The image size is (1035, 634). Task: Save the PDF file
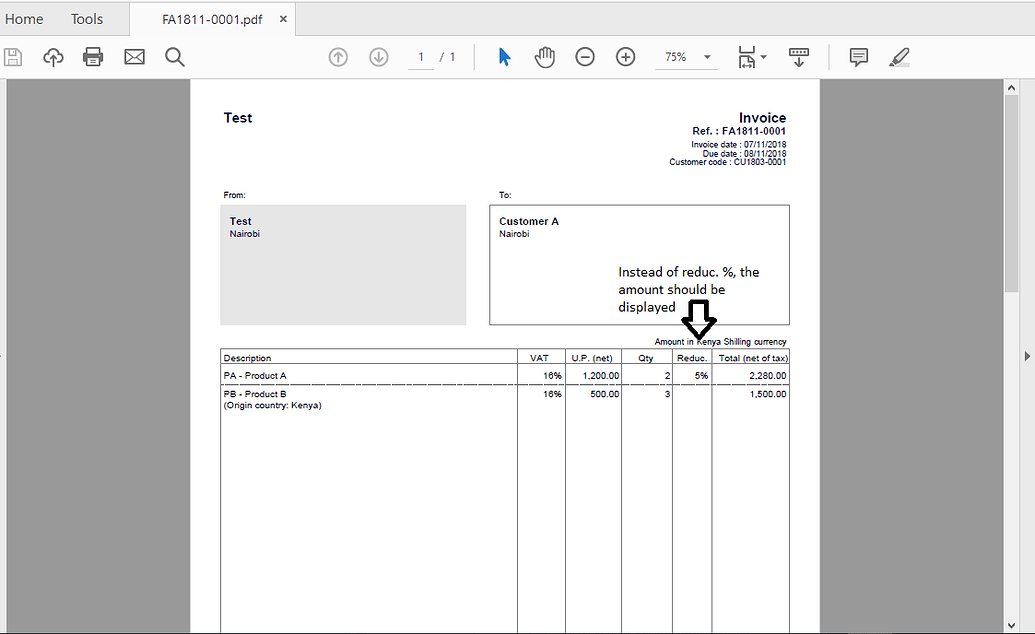coord(13,57)
